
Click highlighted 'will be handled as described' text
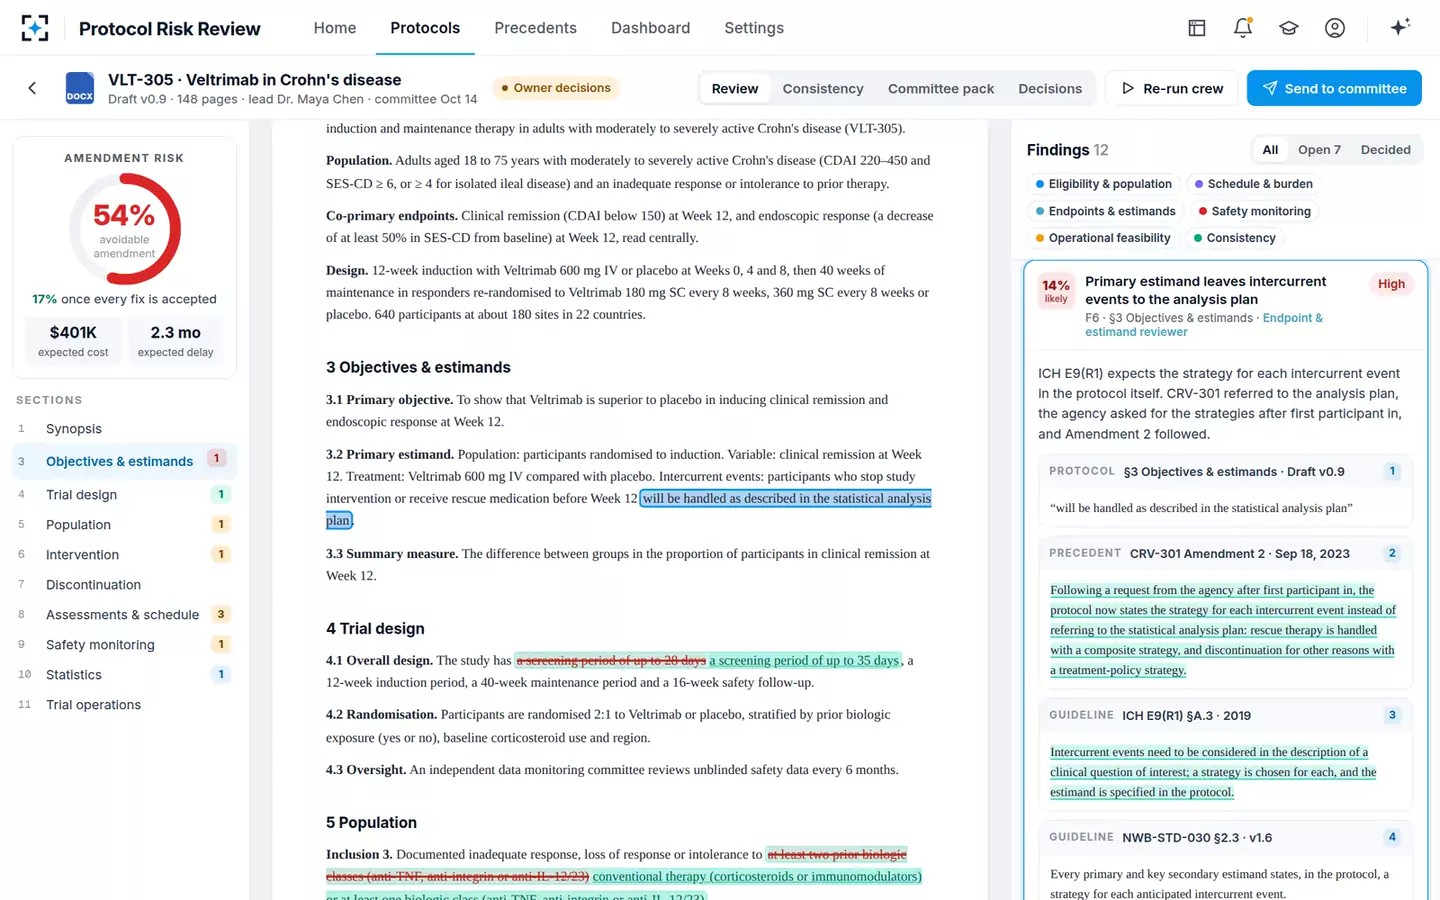(786, 498)
